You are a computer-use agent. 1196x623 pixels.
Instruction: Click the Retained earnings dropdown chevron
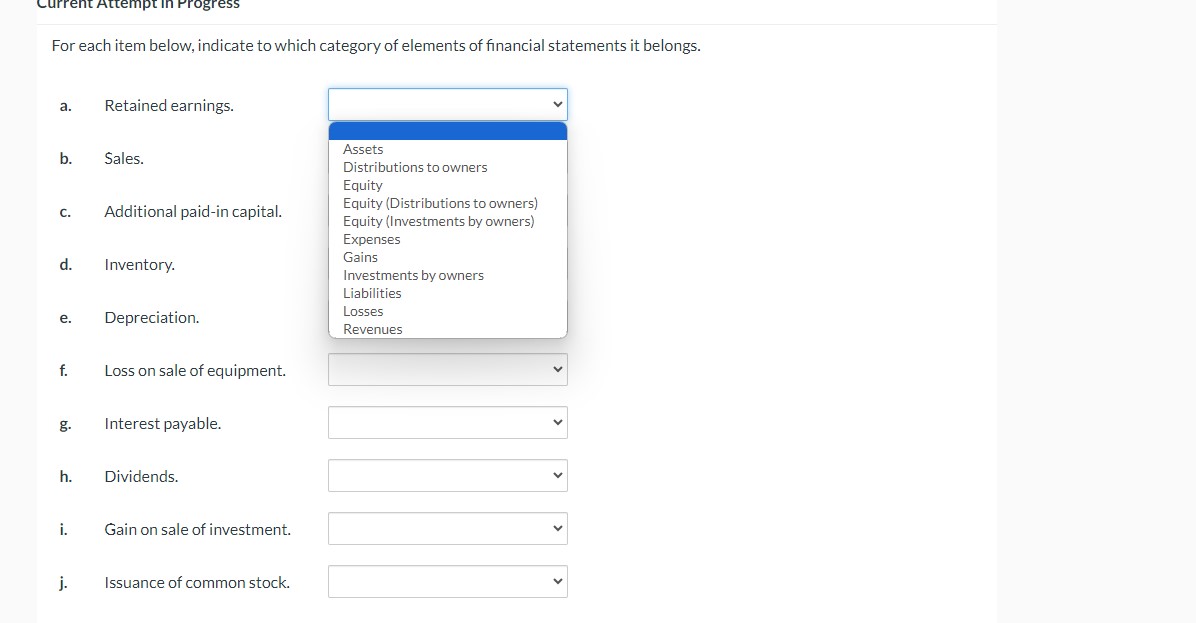(556, 103)
